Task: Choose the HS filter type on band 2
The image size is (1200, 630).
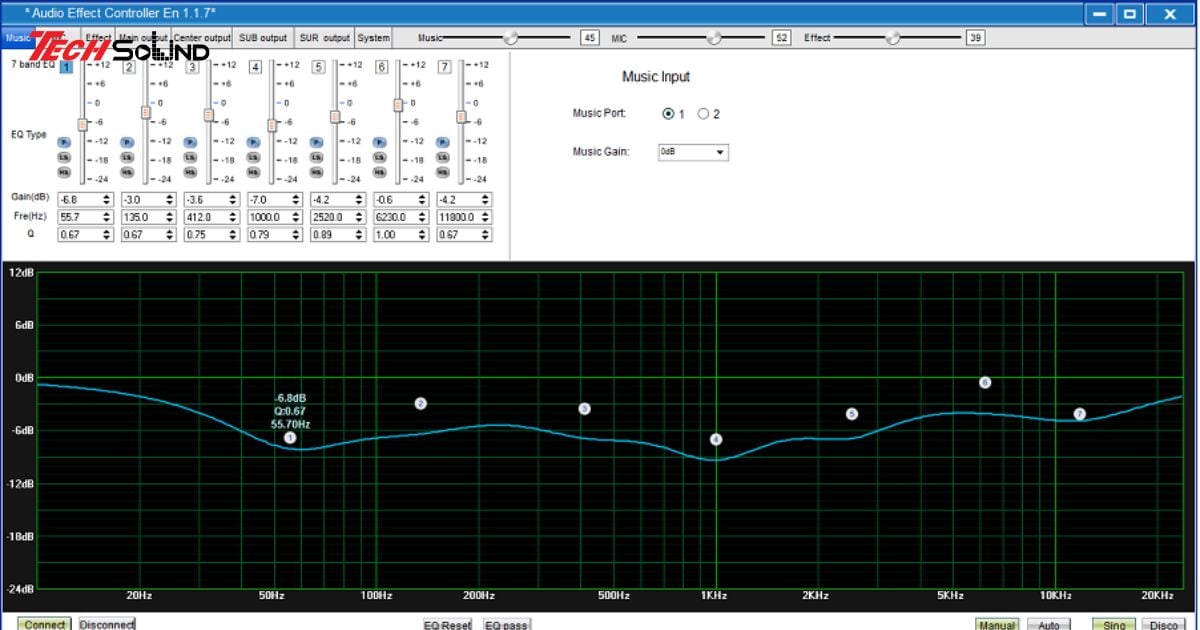Action: point(127,172)
